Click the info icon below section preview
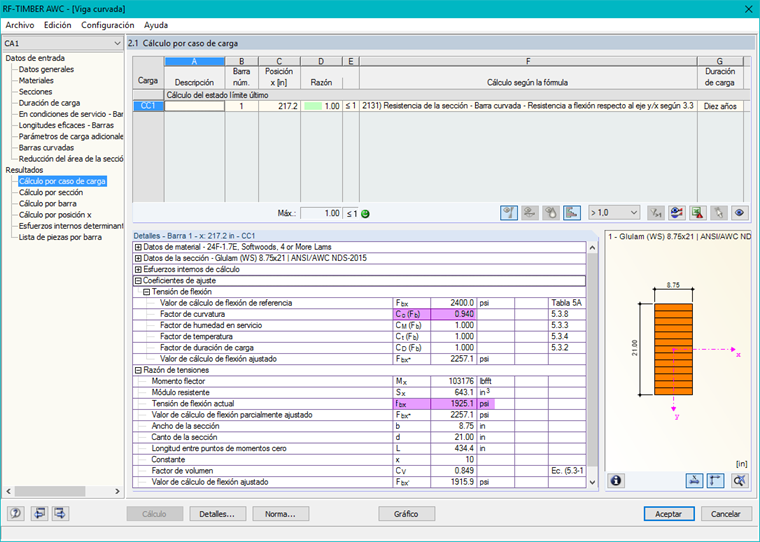This screenshot has height=542, width=760. 616,481
